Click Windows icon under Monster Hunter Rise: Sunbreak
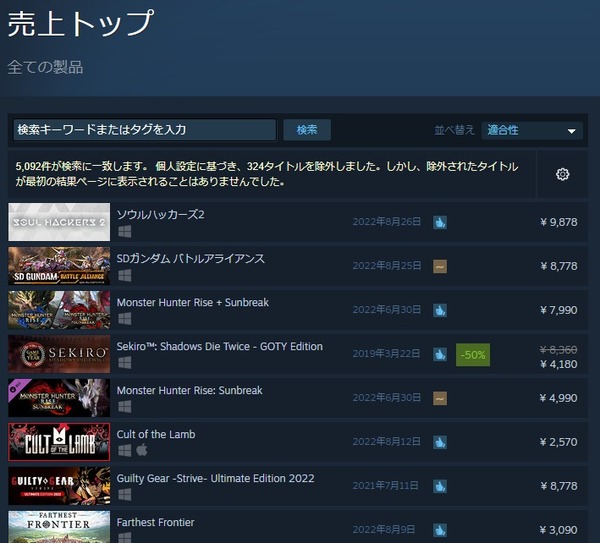The width and height of the screenshot is (600, 543). tap(125, 406)
